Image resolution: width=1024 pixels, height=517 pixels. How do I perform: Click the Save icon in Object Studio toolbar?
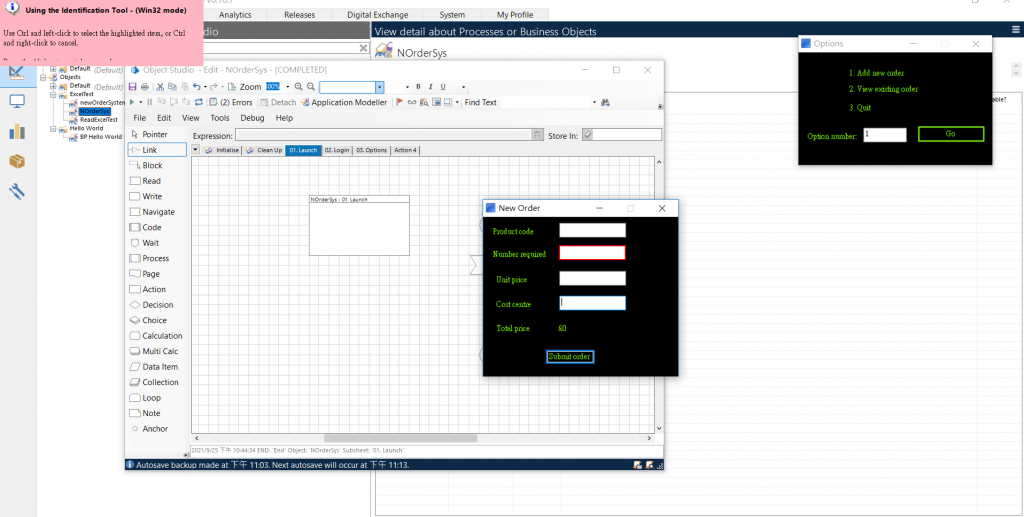click(x=133, y=87)
